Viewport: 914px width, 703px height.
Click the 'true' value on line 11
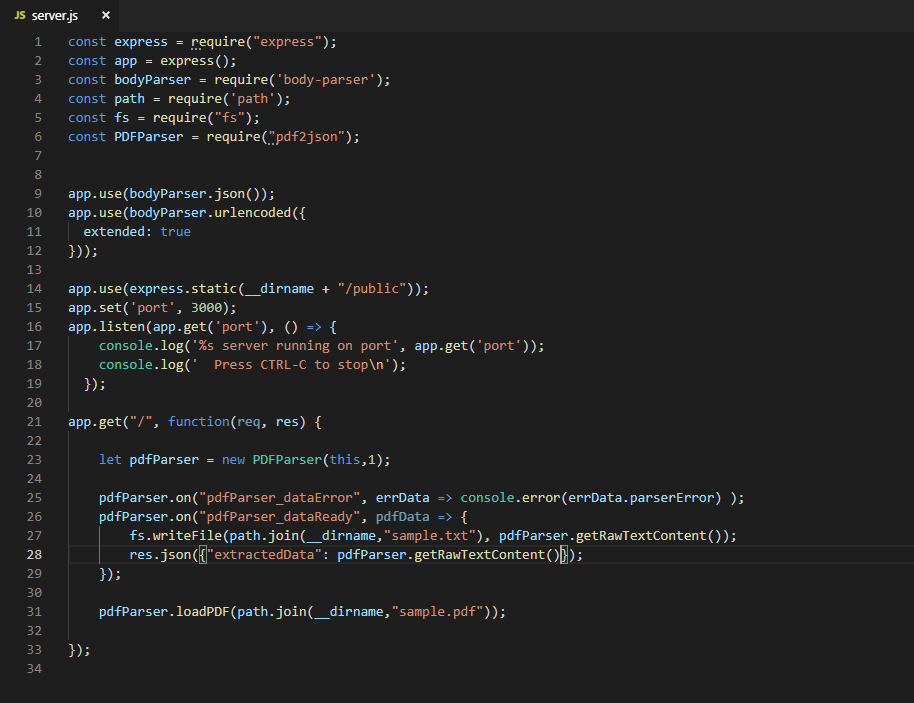pos(175,232)
